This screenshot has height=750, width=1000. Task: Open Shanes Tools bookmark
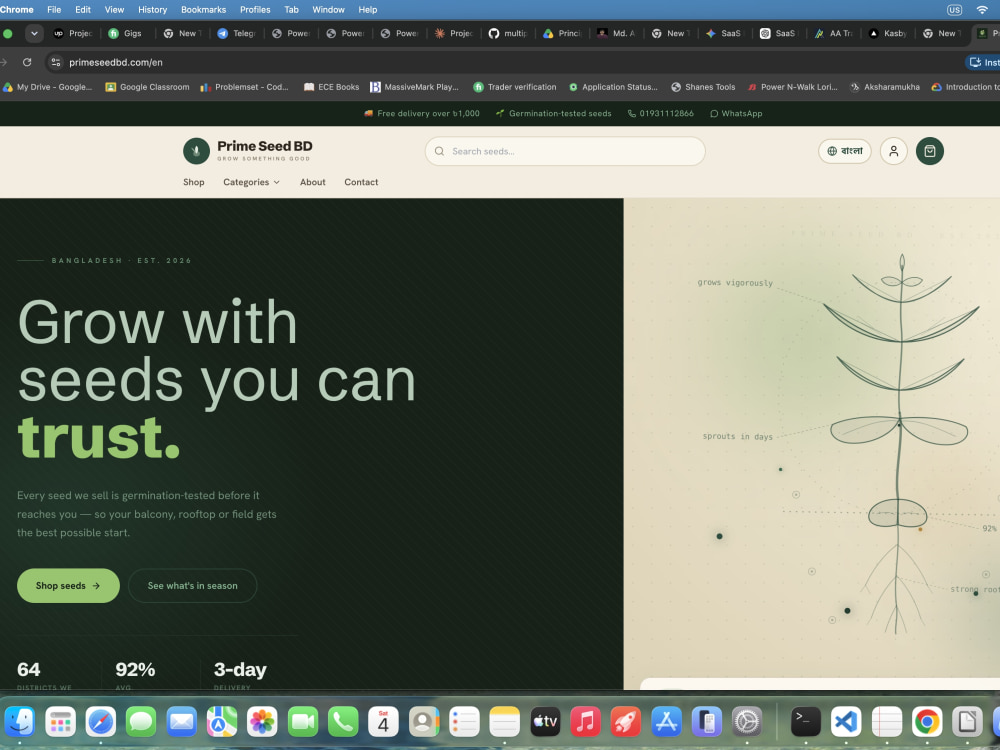tap(703, 87)
